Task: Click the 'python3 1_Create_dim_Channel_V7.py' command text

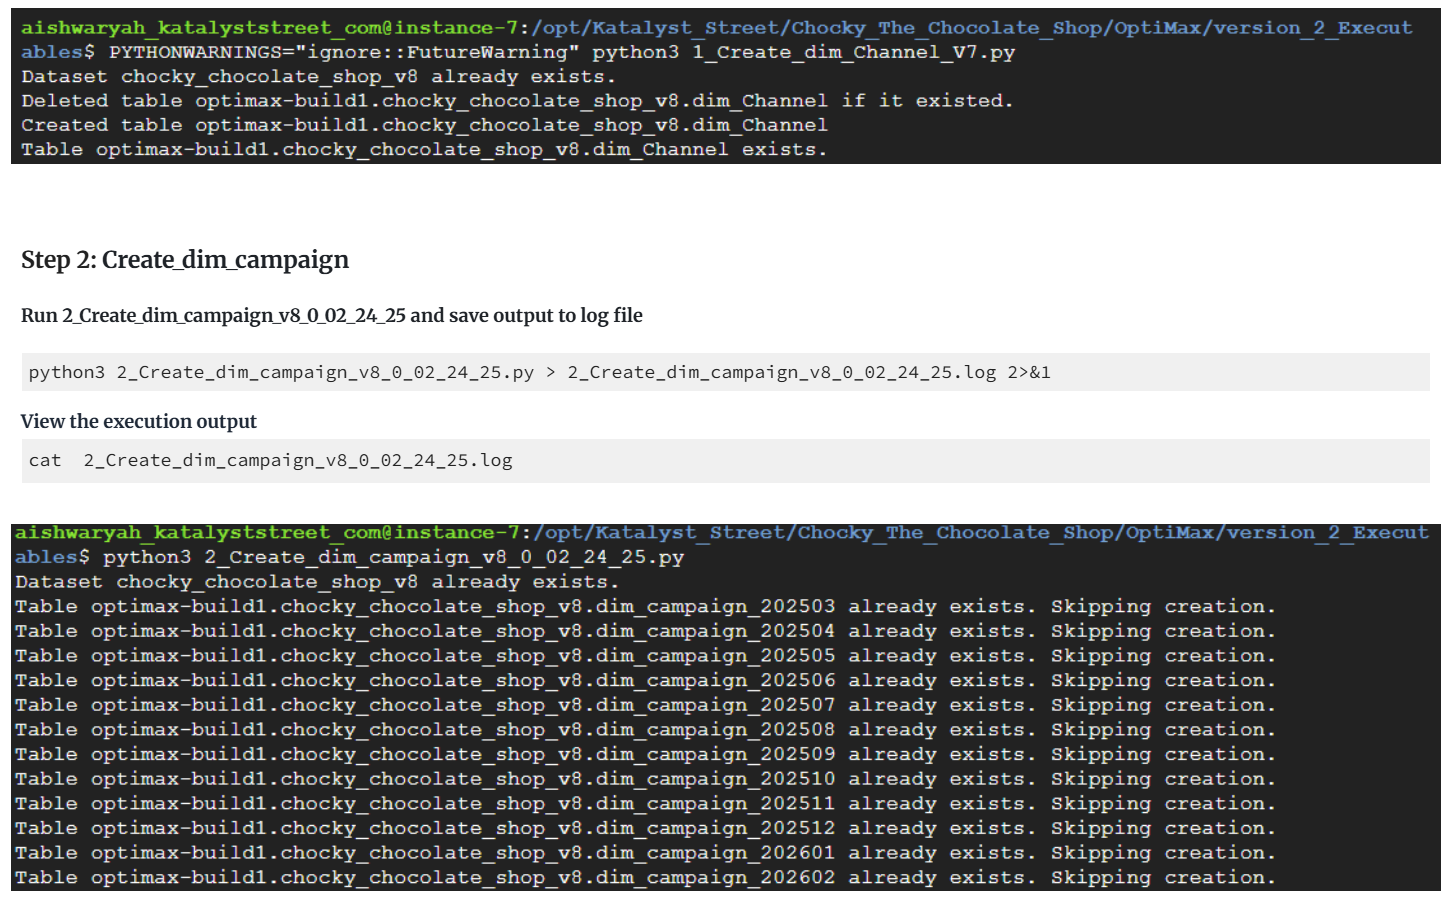Action: pyautogui.click(x=803, y=52)
